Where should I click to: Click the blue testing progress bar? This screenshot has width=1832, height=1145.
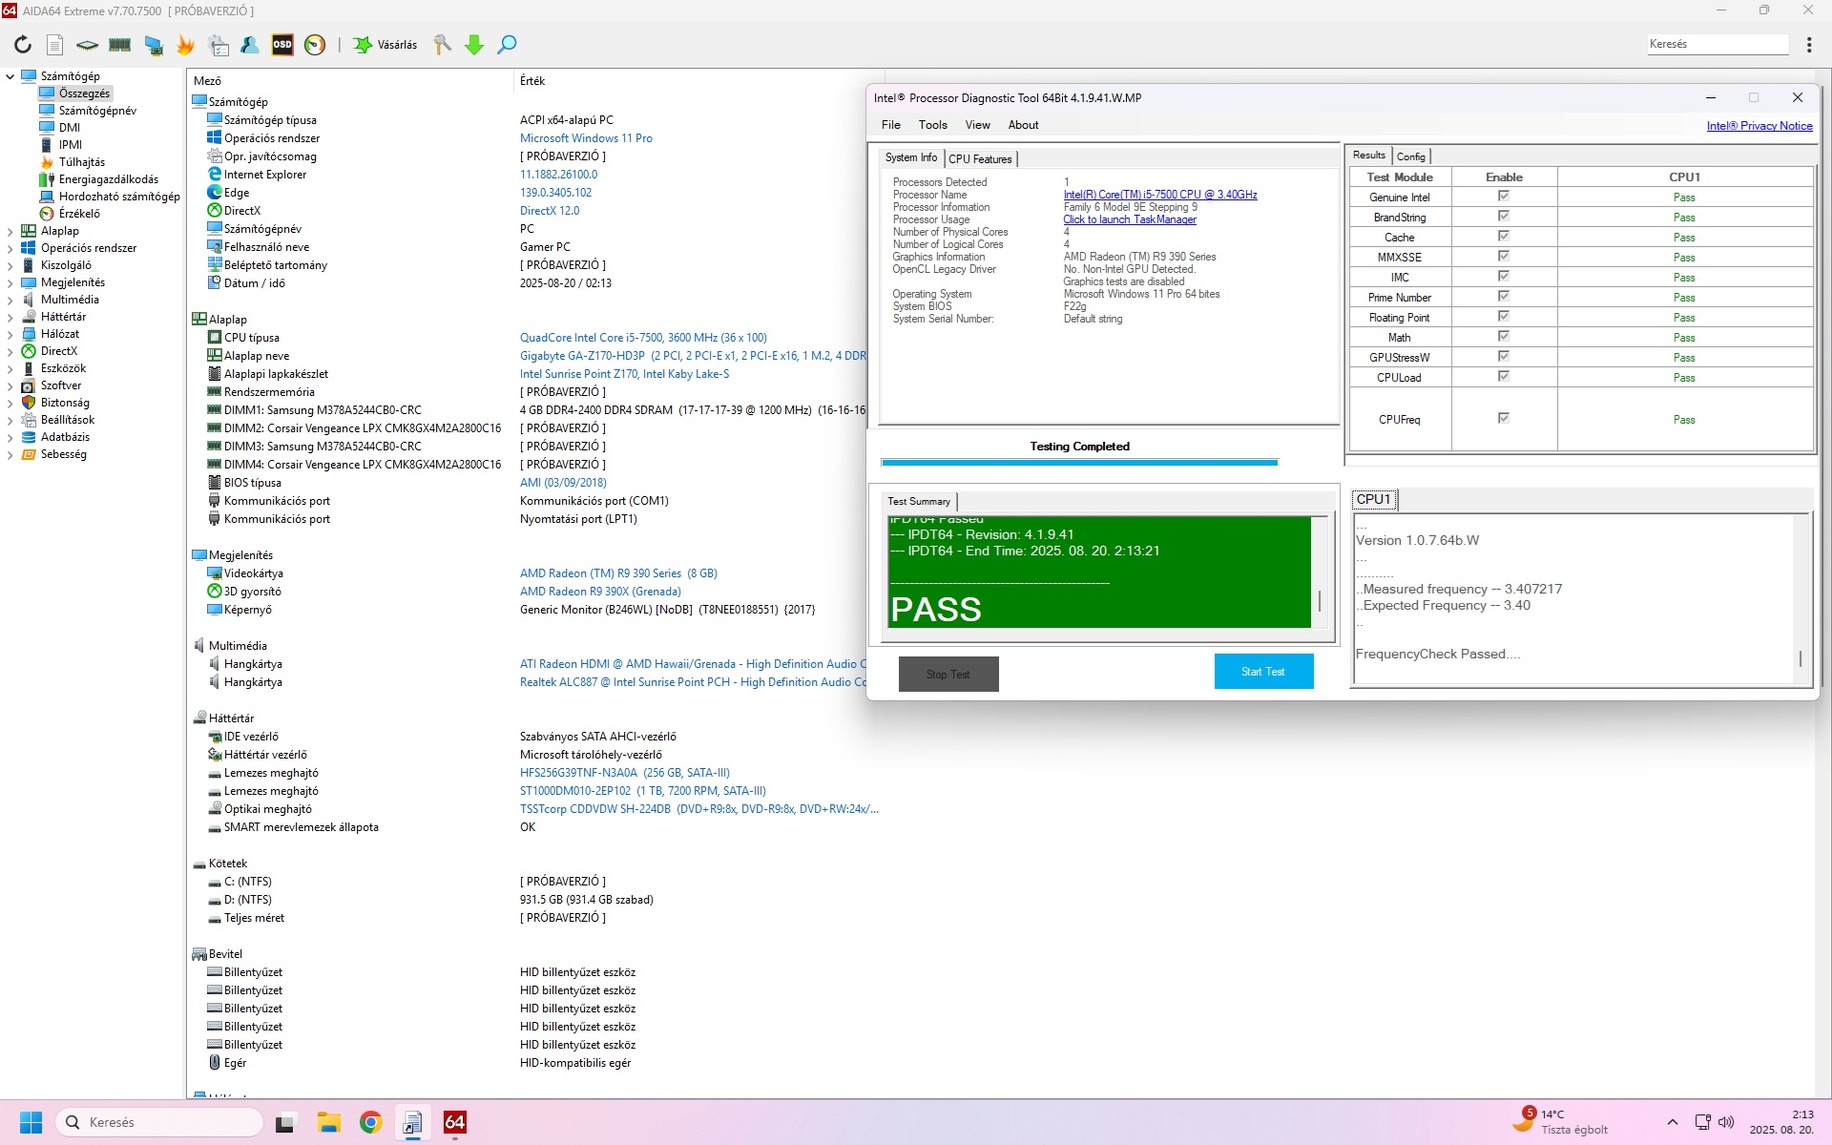click(x=1079, y=462)
